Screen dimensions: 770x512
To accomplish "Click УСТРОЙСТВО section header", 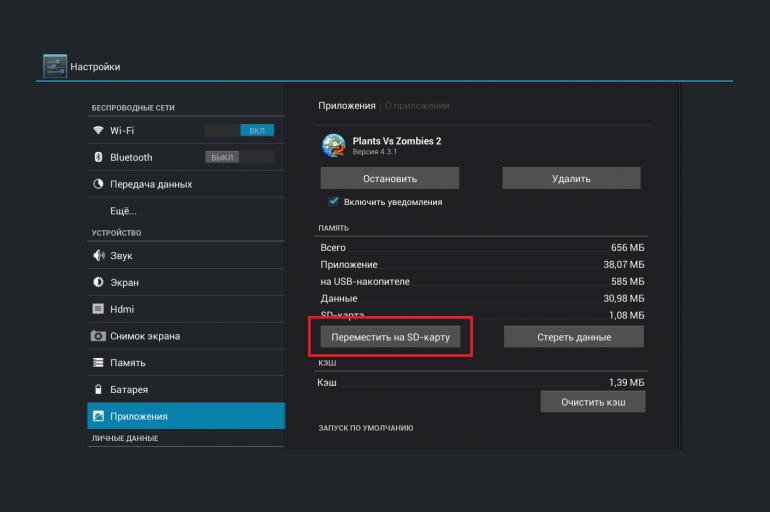I will (x=116, y=233).
